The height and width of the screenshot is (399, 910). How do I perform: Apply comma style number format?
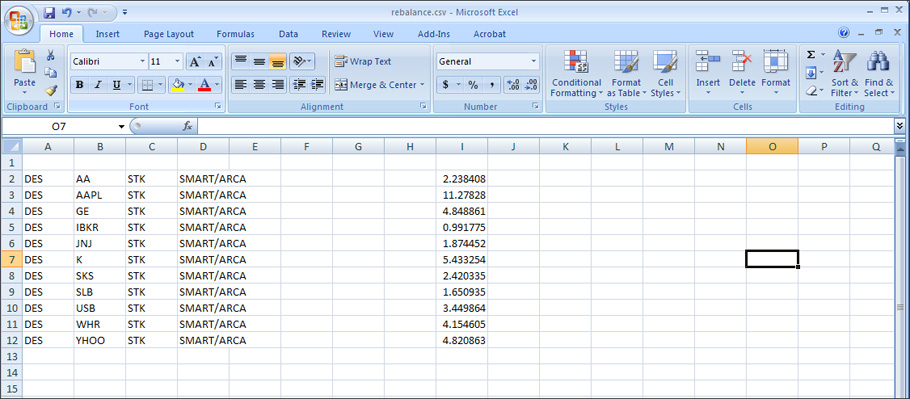point(492,85)
